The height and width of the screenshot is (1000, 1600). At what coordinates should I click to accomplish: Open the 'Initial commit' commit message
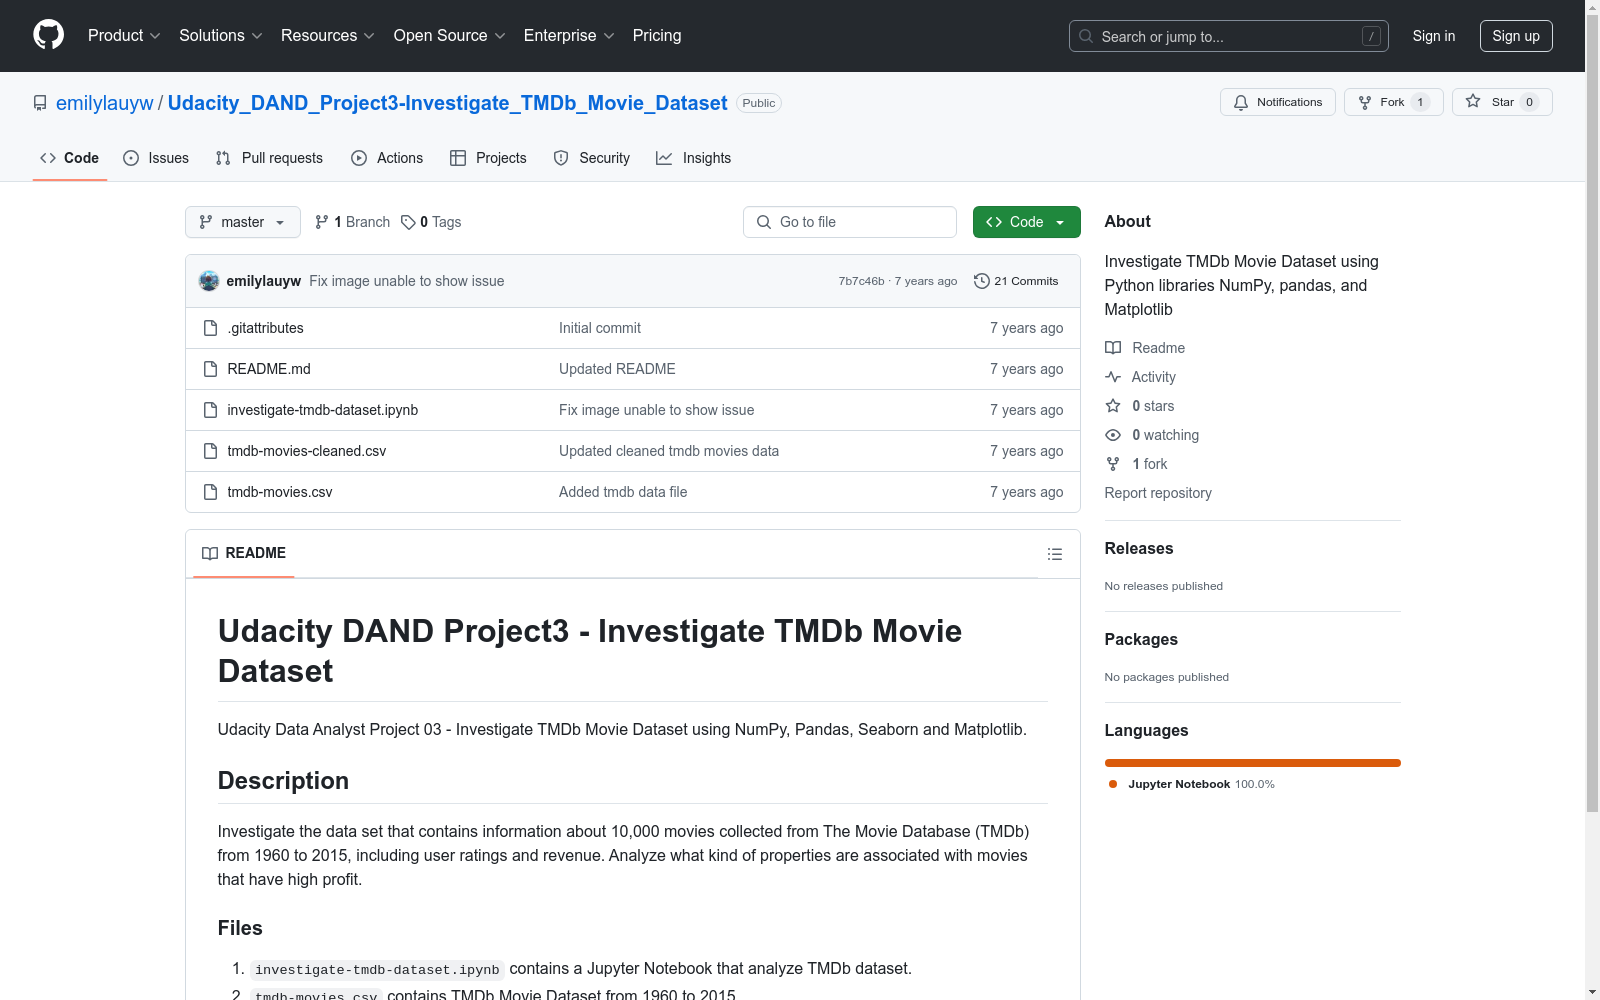coord(600,328)
